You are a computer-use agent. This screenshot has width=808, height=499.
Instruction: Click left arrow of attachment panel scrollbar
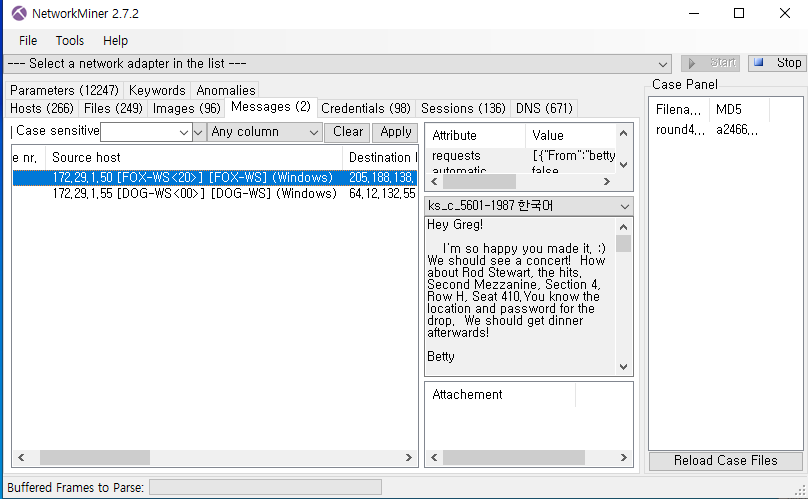(434, 457)
